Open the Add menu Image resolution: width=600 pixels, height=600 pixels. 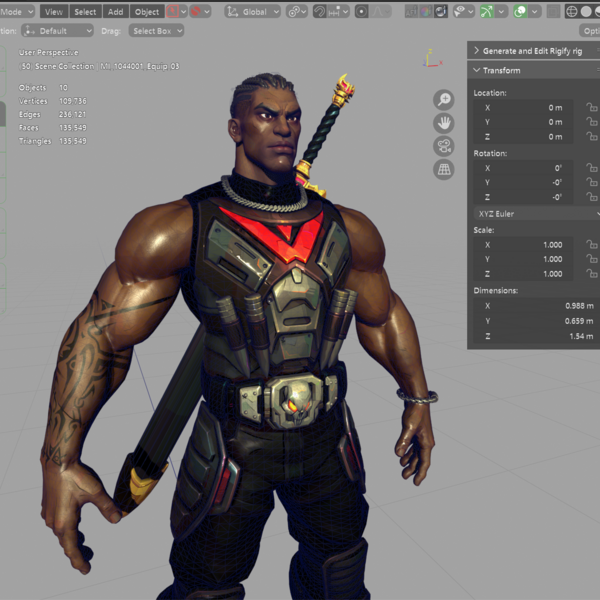116,12
